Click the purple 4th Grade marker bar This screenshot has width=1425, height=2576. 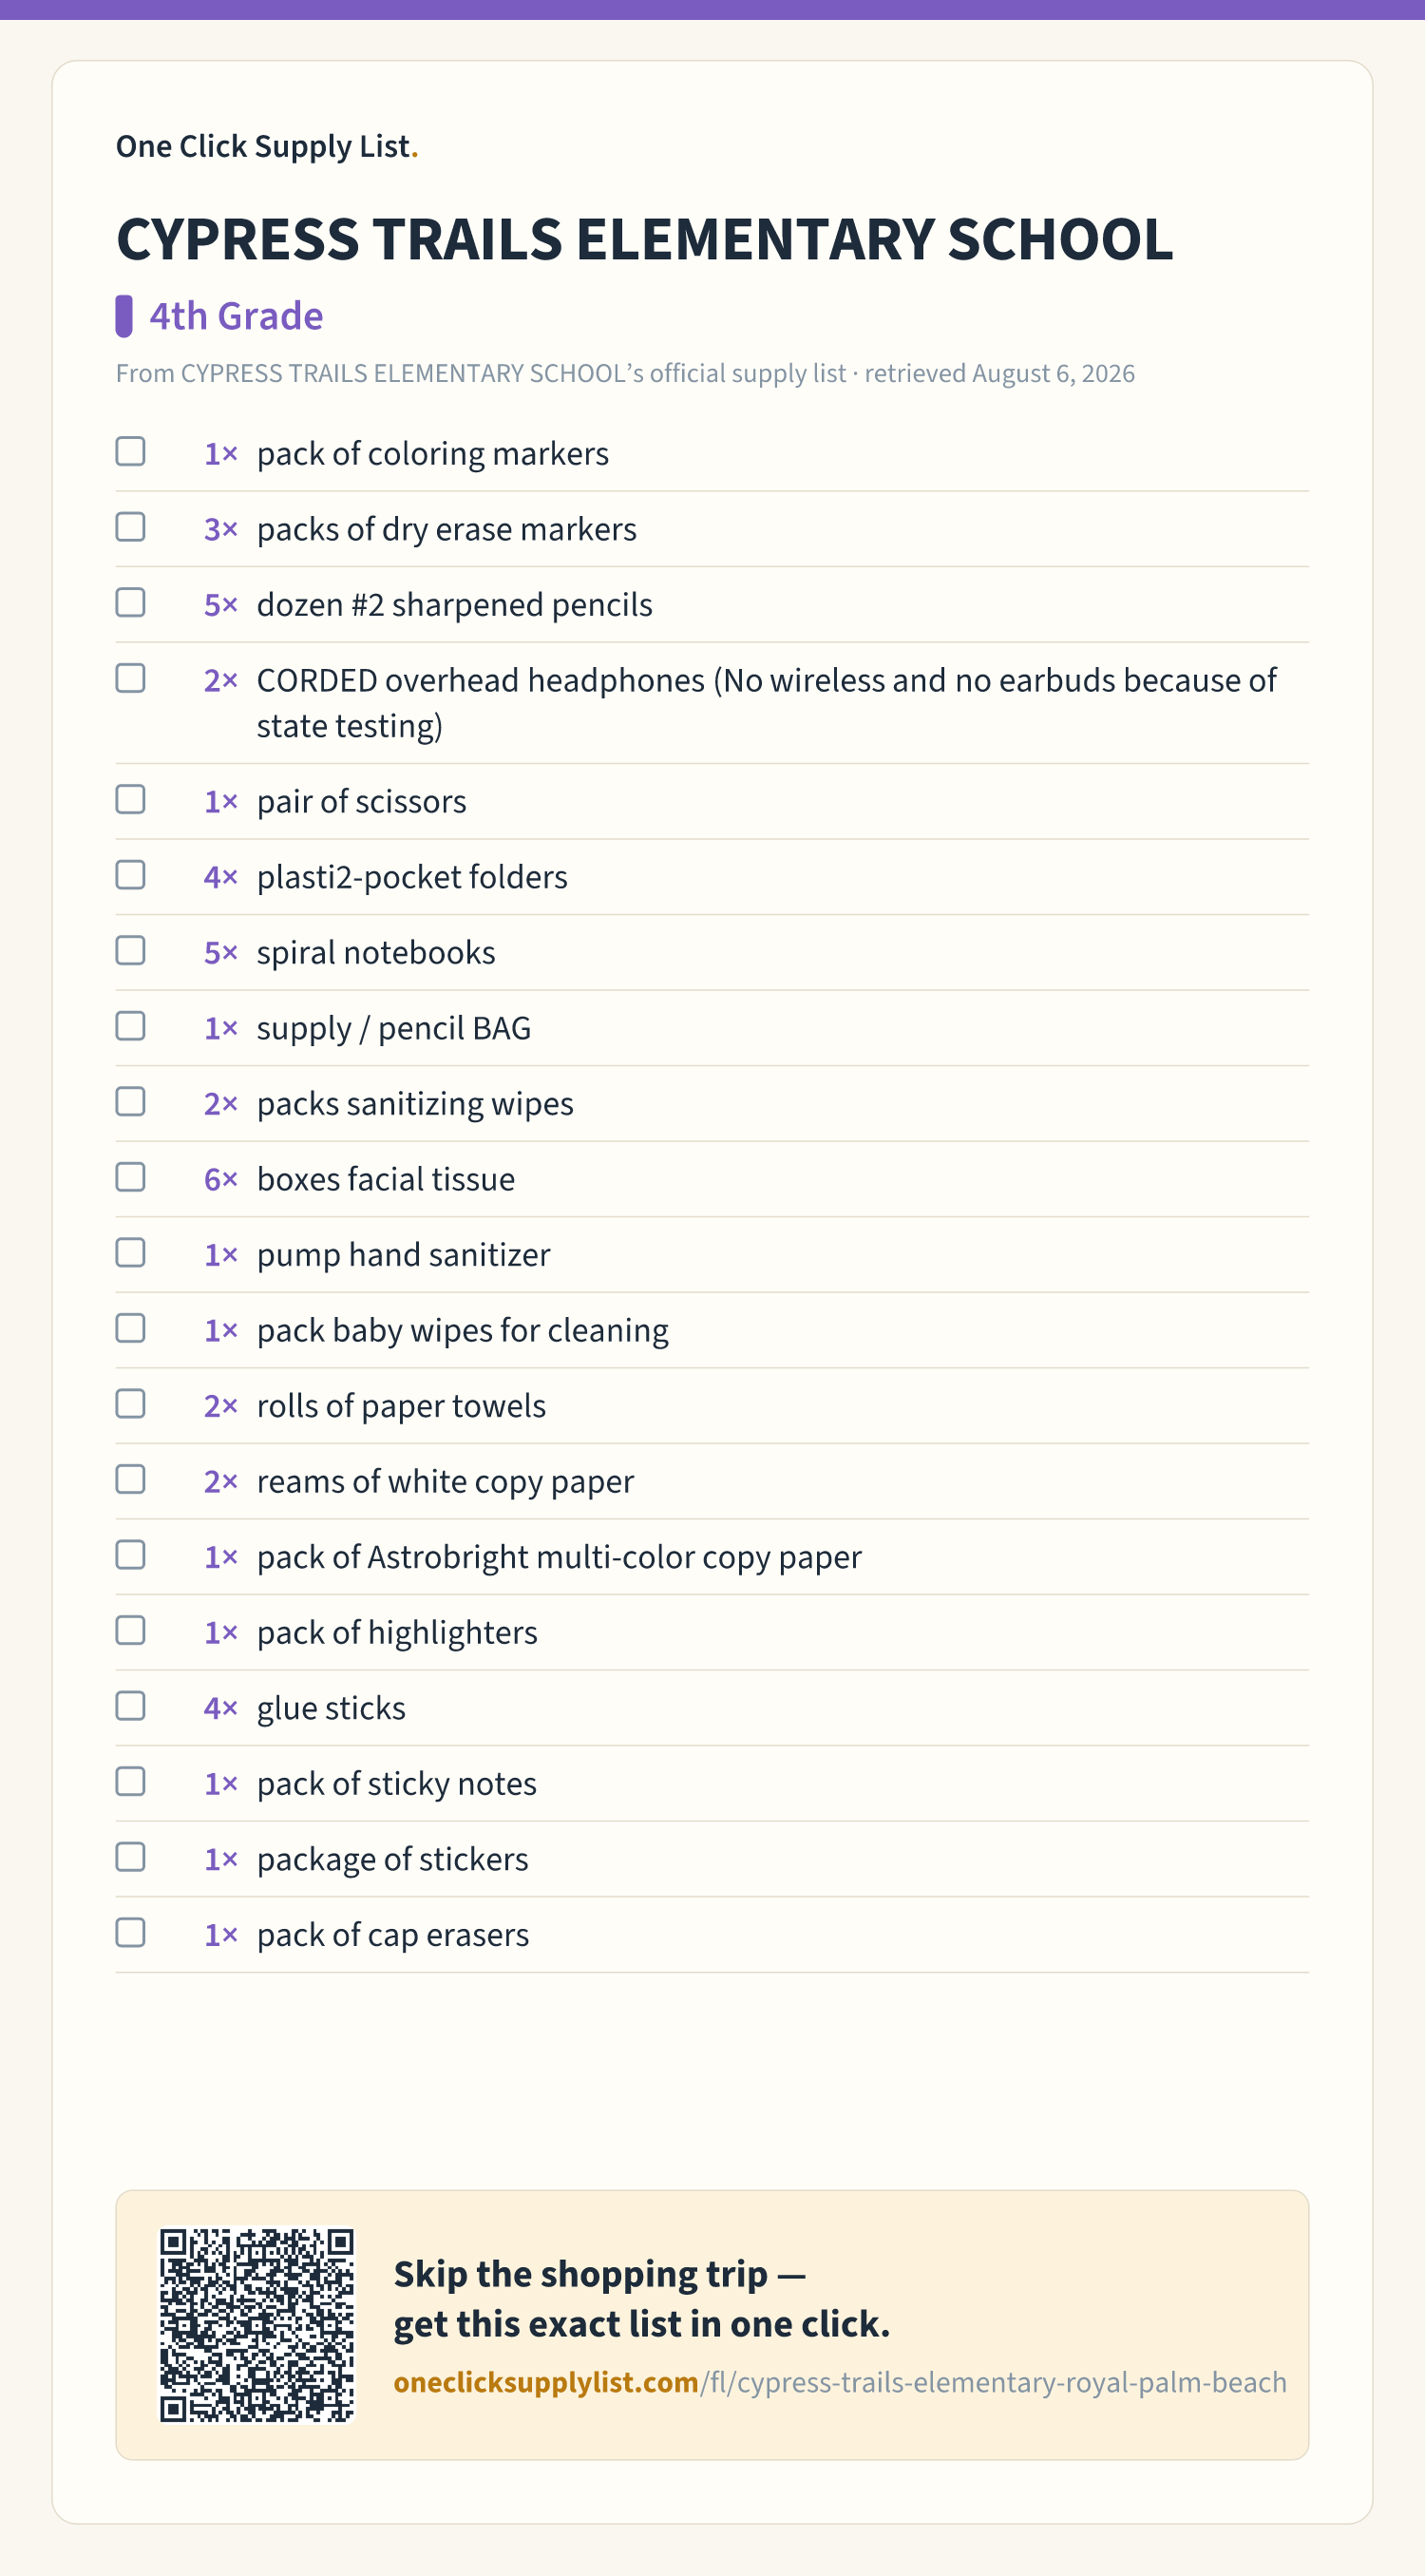(x=124, y=316)
